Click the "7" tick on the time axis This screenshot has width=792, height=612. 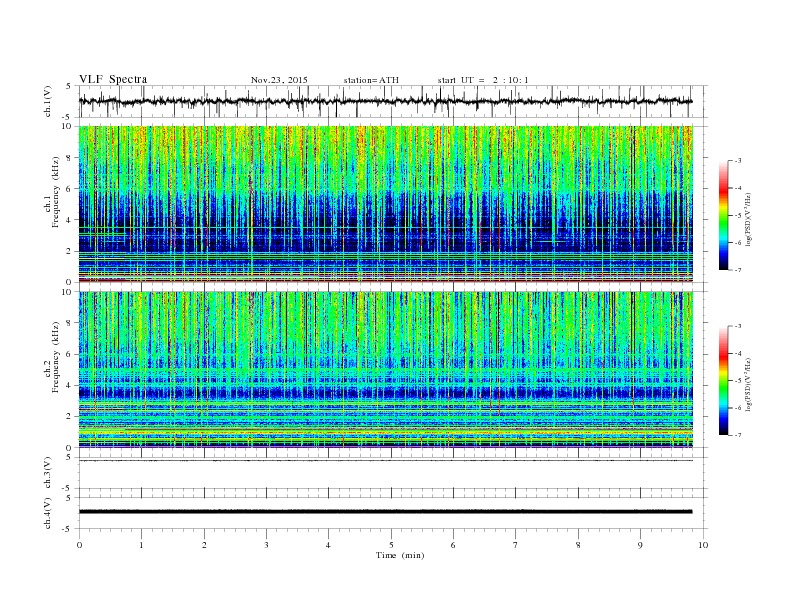[x=516, y=545]
